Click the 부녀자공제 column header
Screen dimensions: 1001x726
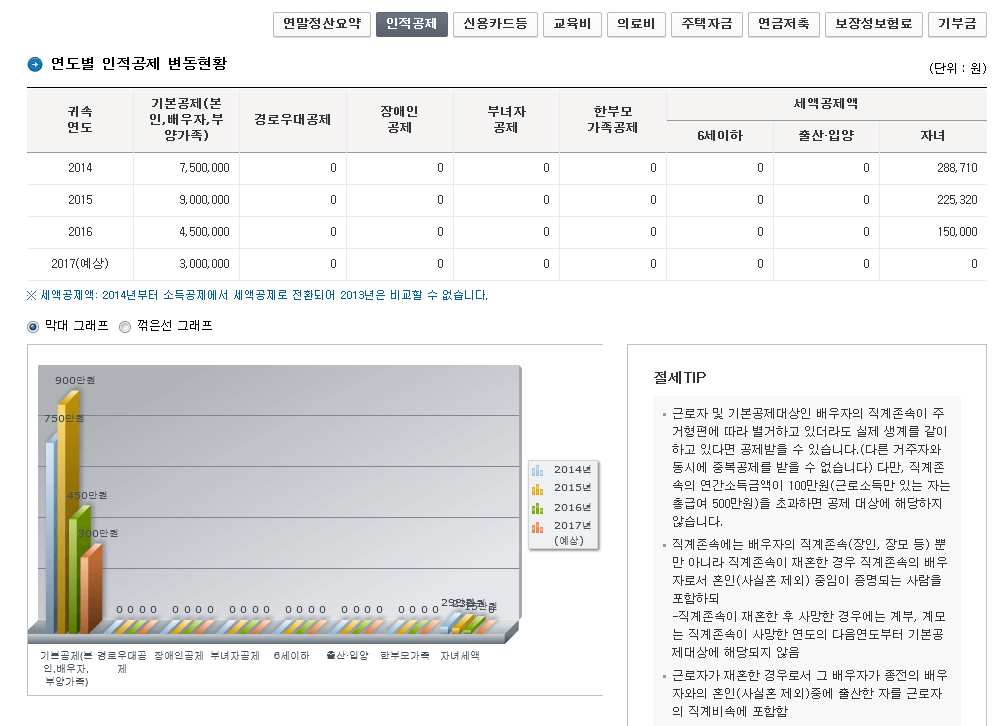(506, 119)
